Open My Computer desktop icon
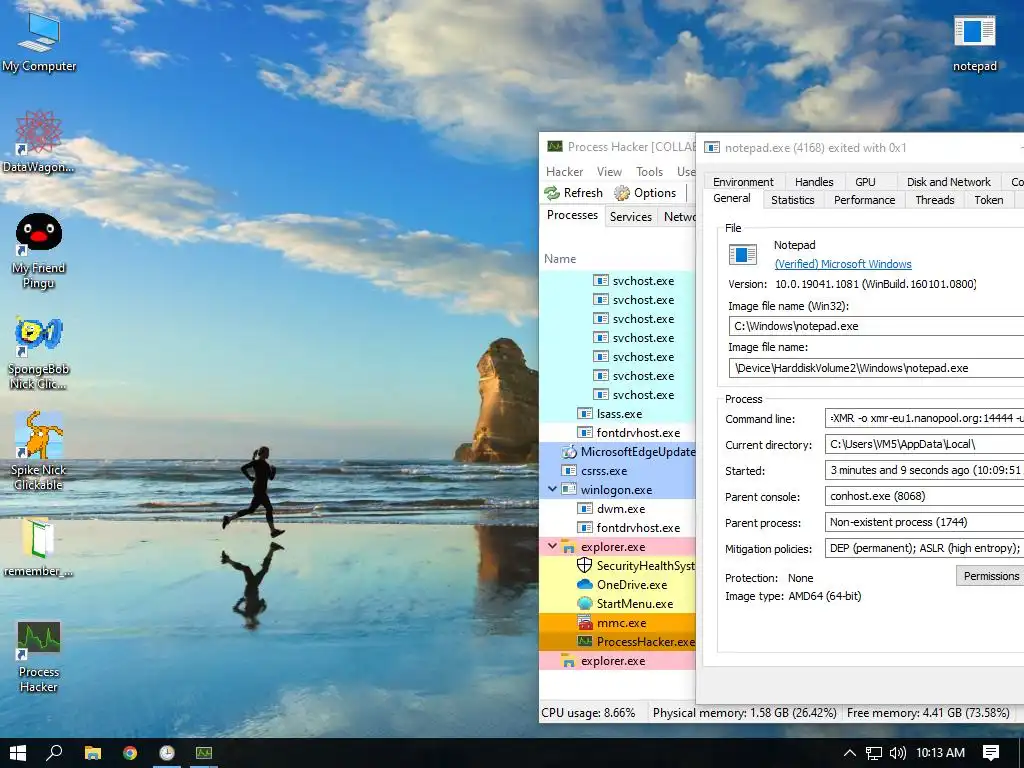Viewport: 1024px width, 768px height. pyautogui.click(x=39, y=40)
